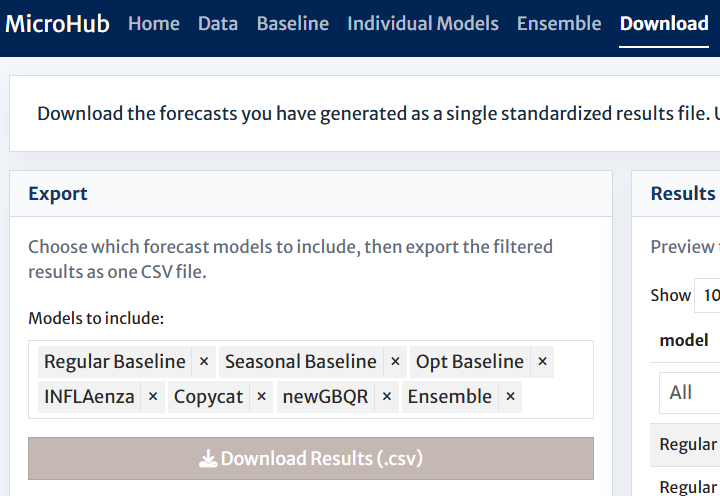
Task: Remove Seasonal Baseline from selected models
Action: tap(395, 362)
